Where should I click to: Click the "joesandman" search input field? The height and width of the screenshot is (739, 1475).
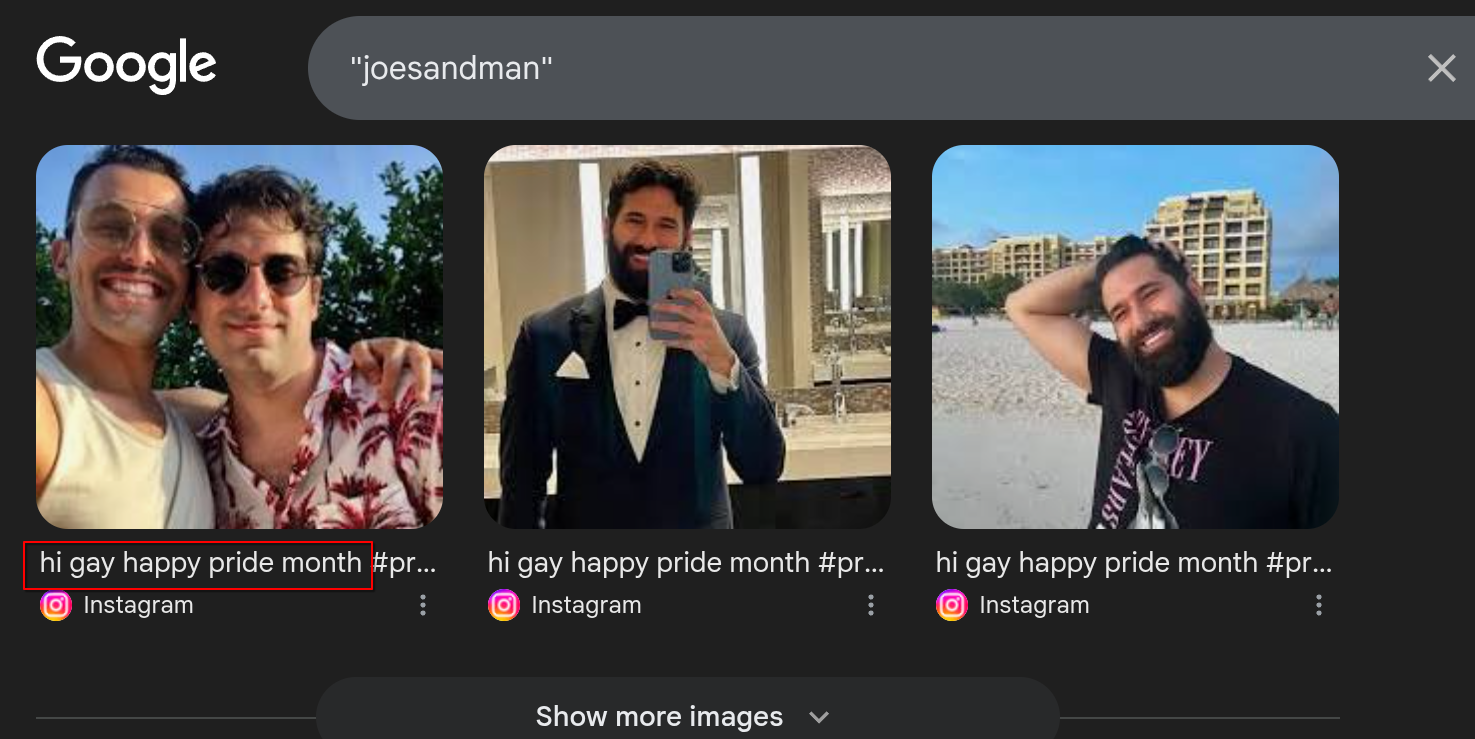click(x=850, y=68)
